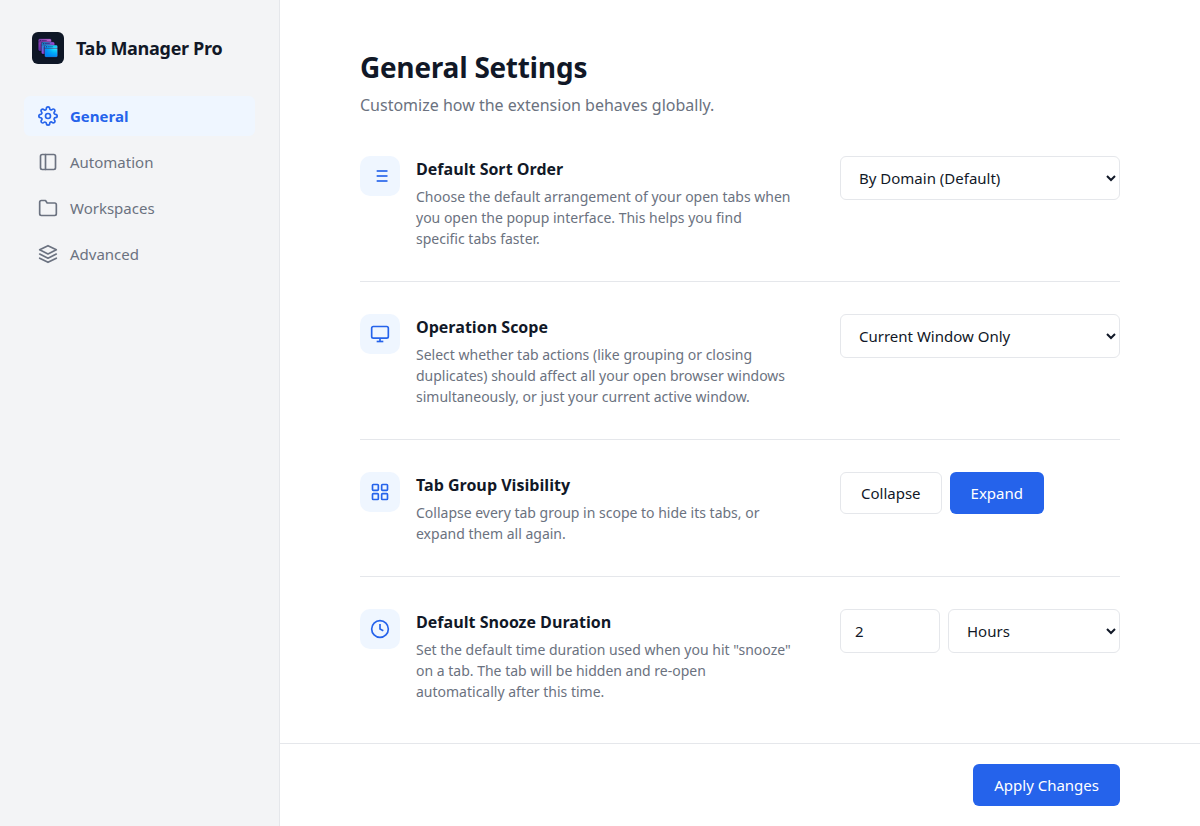Focus the snooze duration number field
Viewport: 1200px width, 826px height.
[890, 631]
